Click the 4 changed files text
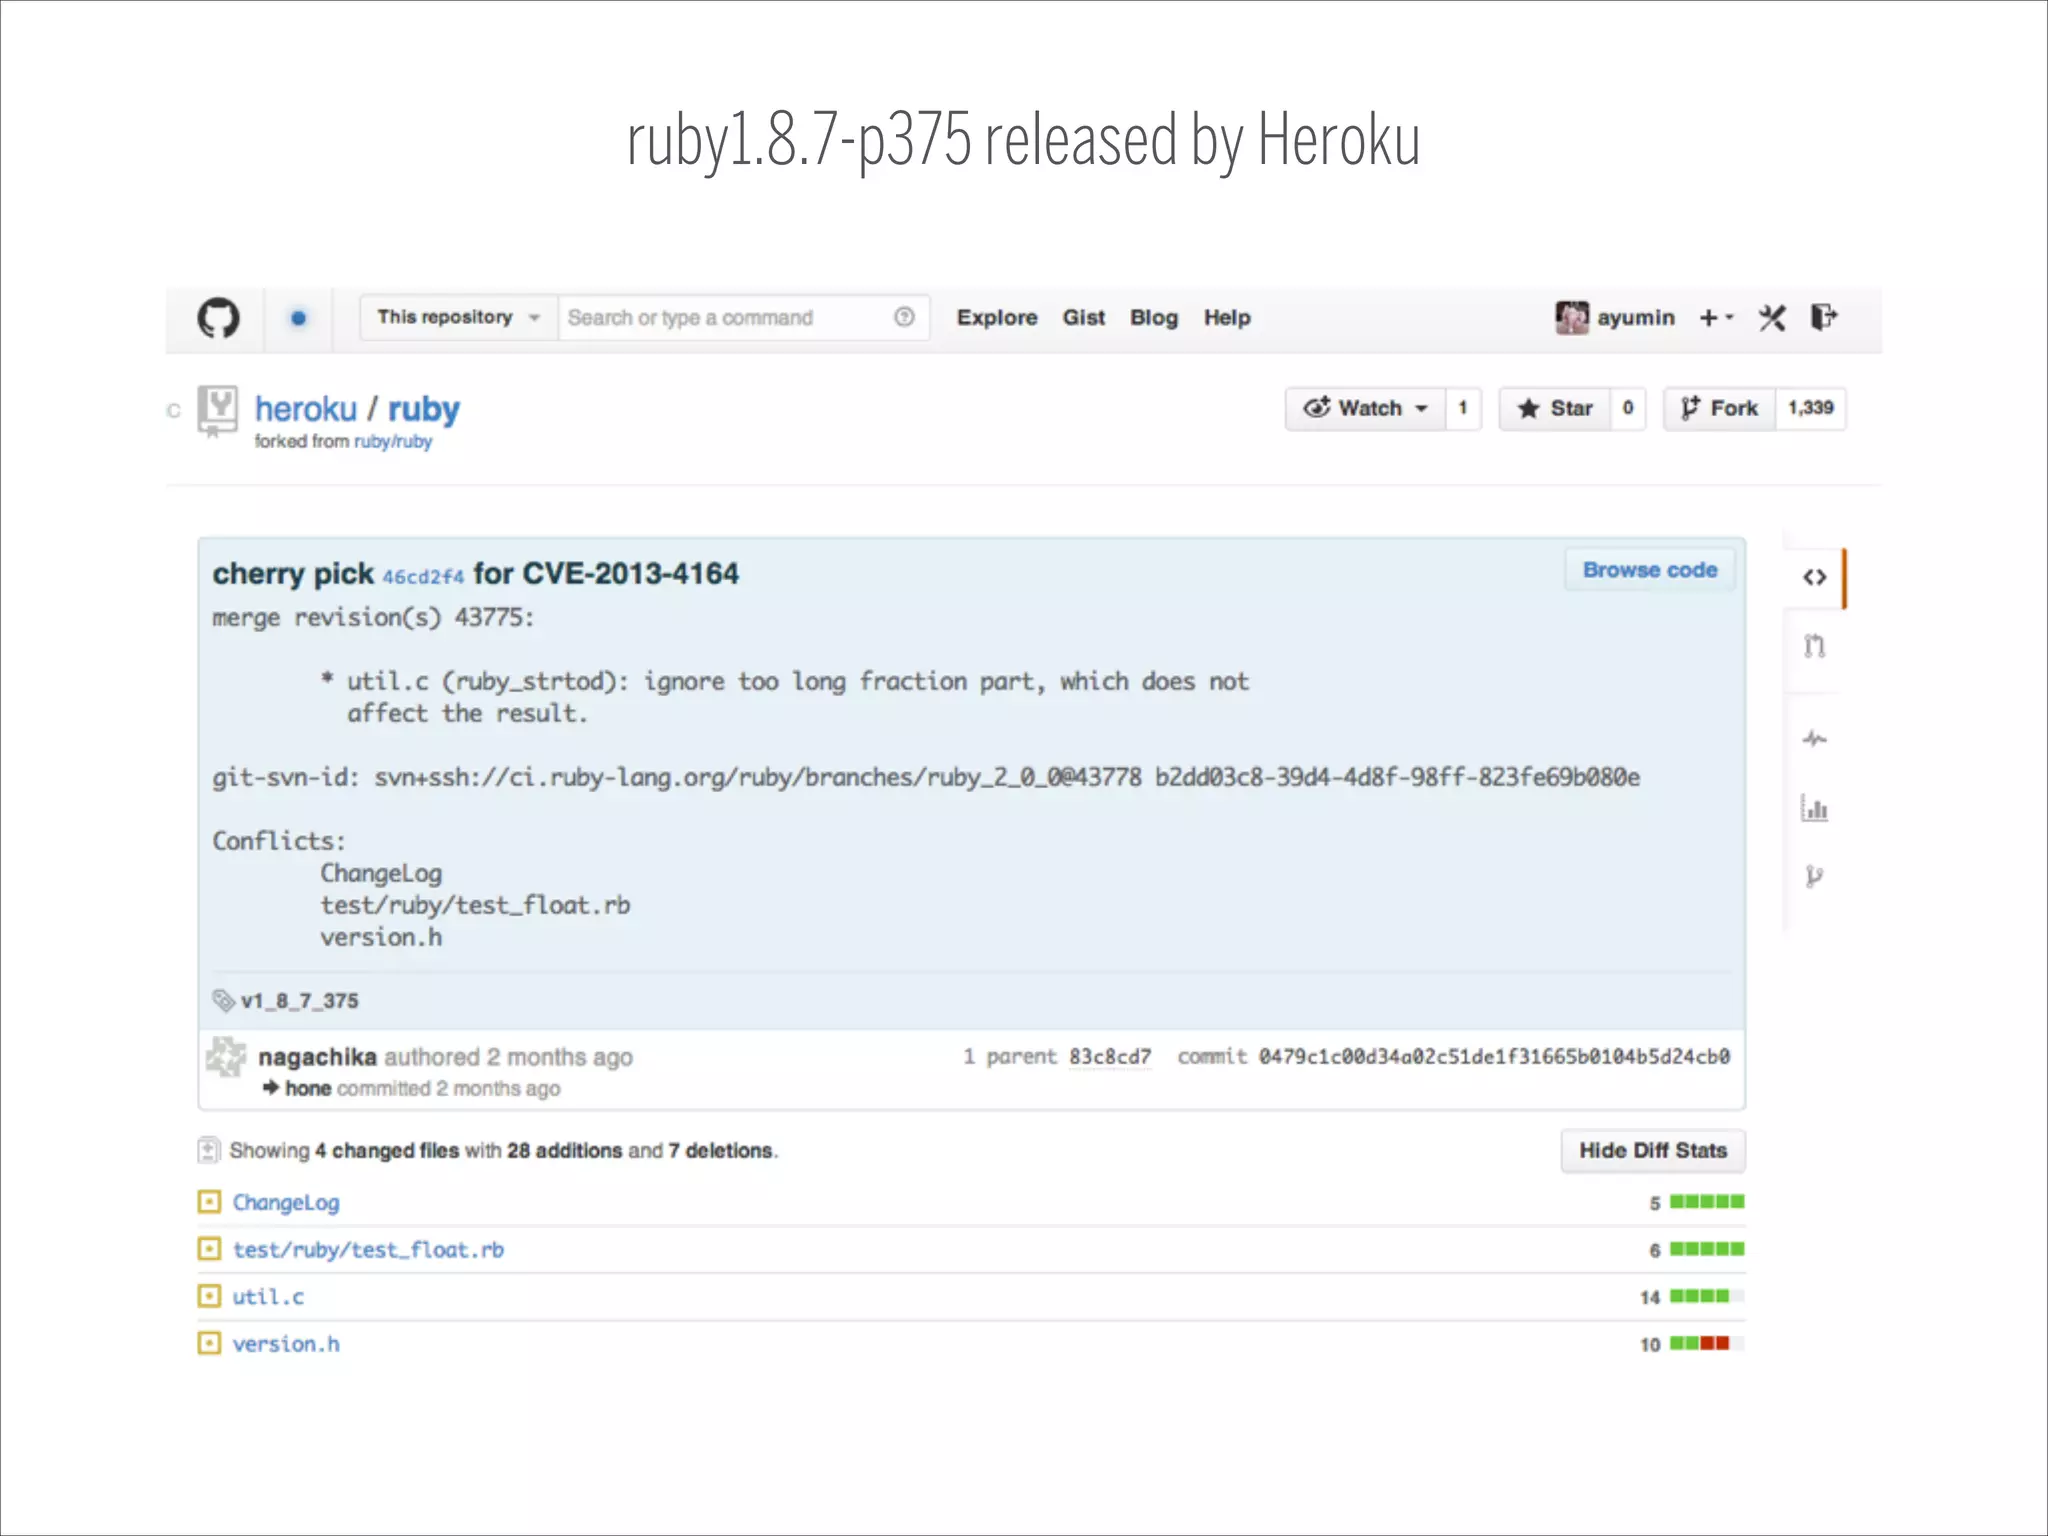2048x1536 pixels. [387, 1150]
